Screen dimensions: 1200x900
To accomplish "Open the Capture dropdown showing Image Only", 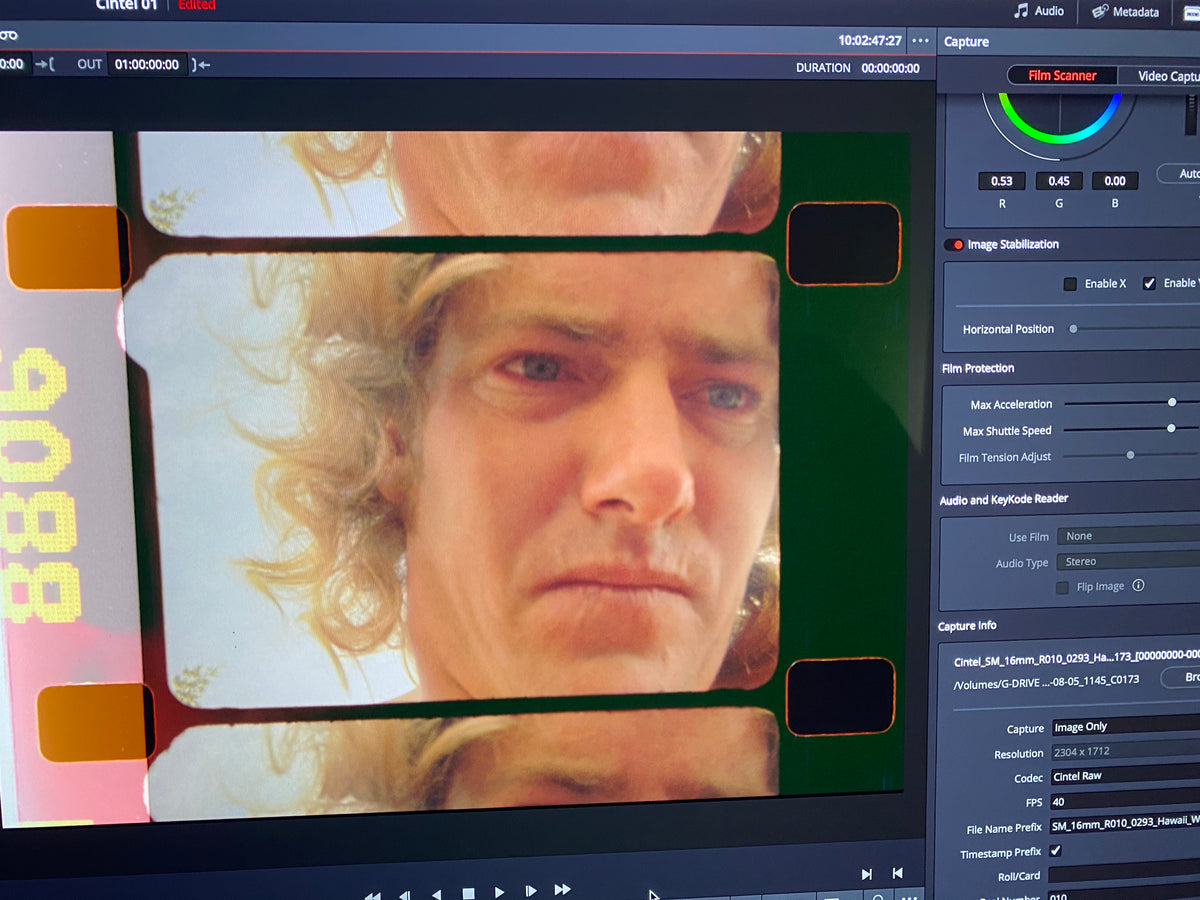I will click(x=1124, y=726).
